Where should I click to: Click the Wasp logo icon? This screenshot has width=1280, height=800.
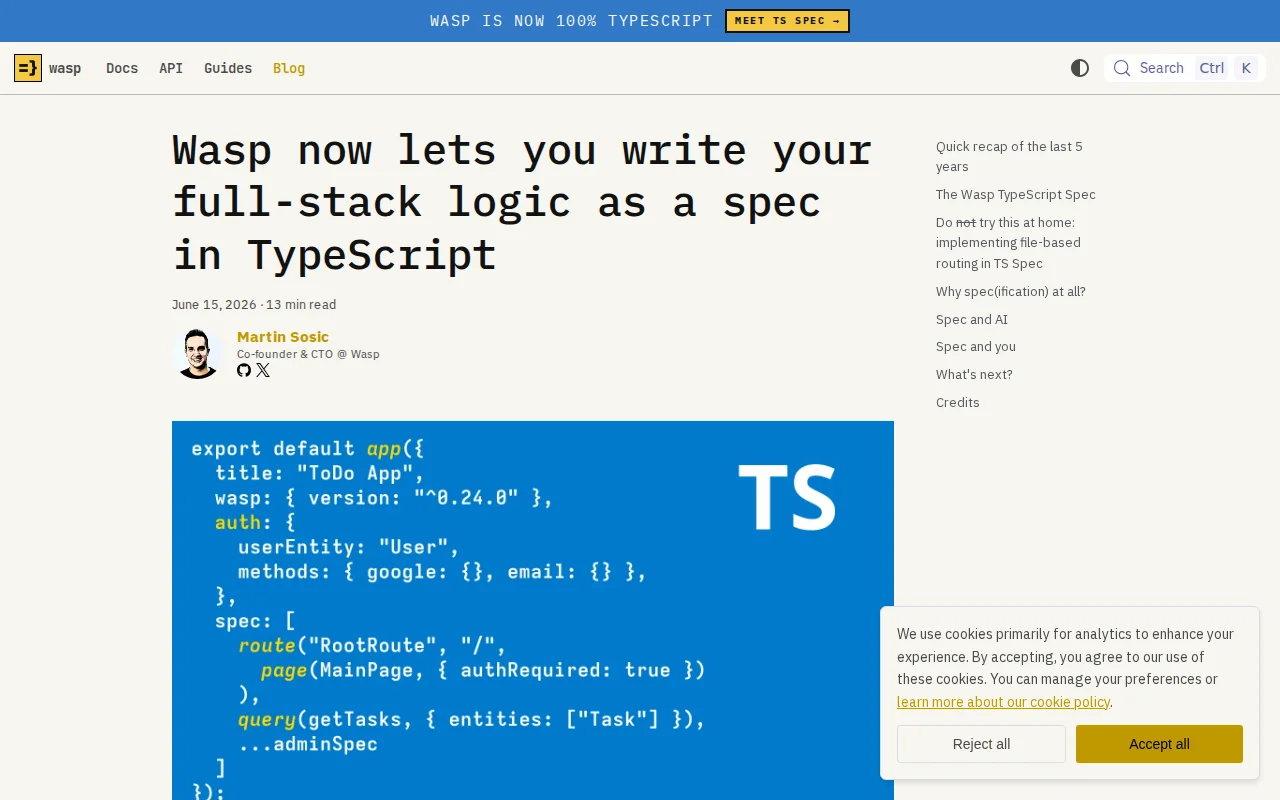28,68
